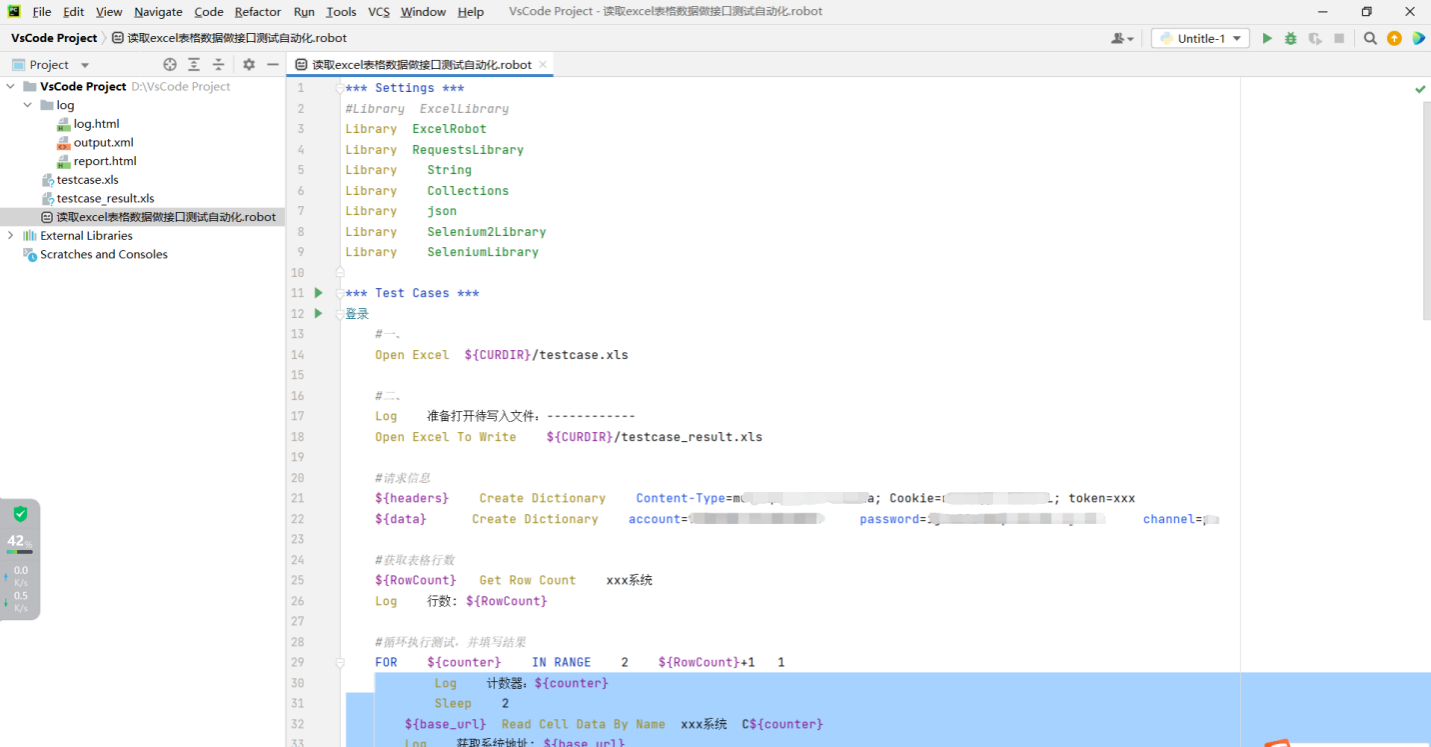Screen dimensions: 1431x747
Task: Open the Code menu
Action: pos(209,12)
